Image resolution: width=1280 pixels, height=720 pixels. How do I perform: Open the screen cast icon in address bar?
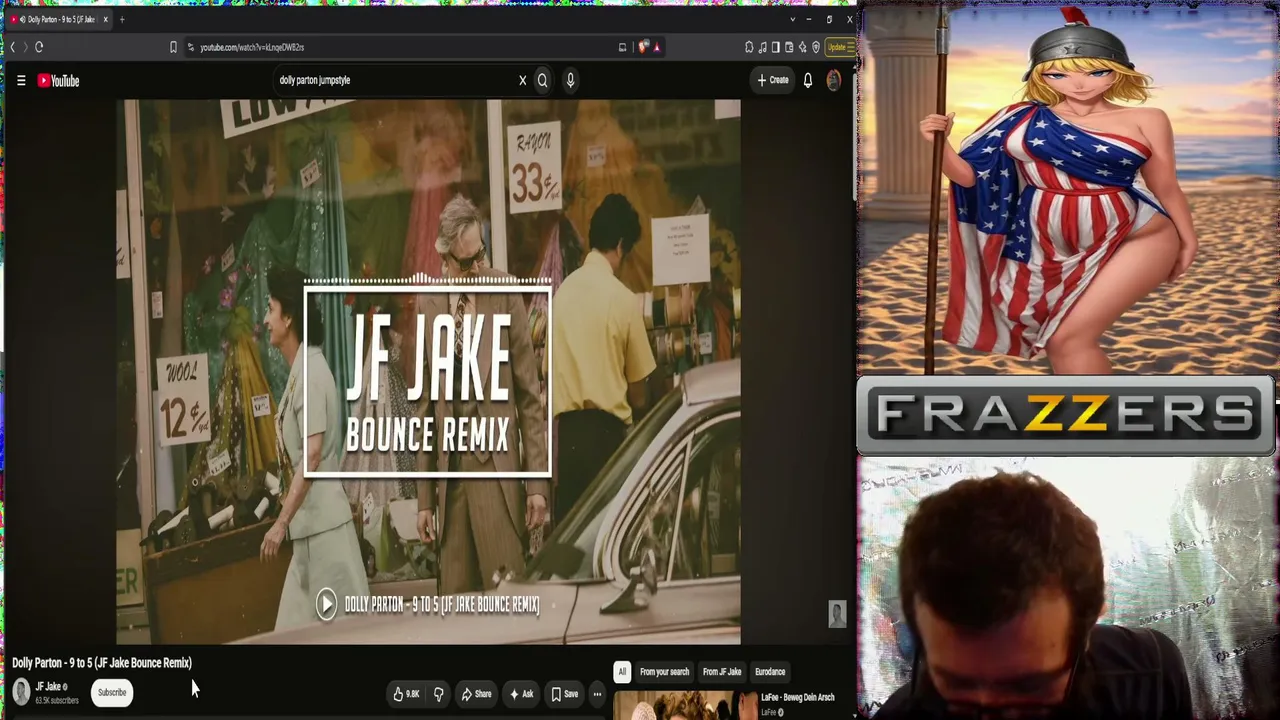tap(622, 47)
